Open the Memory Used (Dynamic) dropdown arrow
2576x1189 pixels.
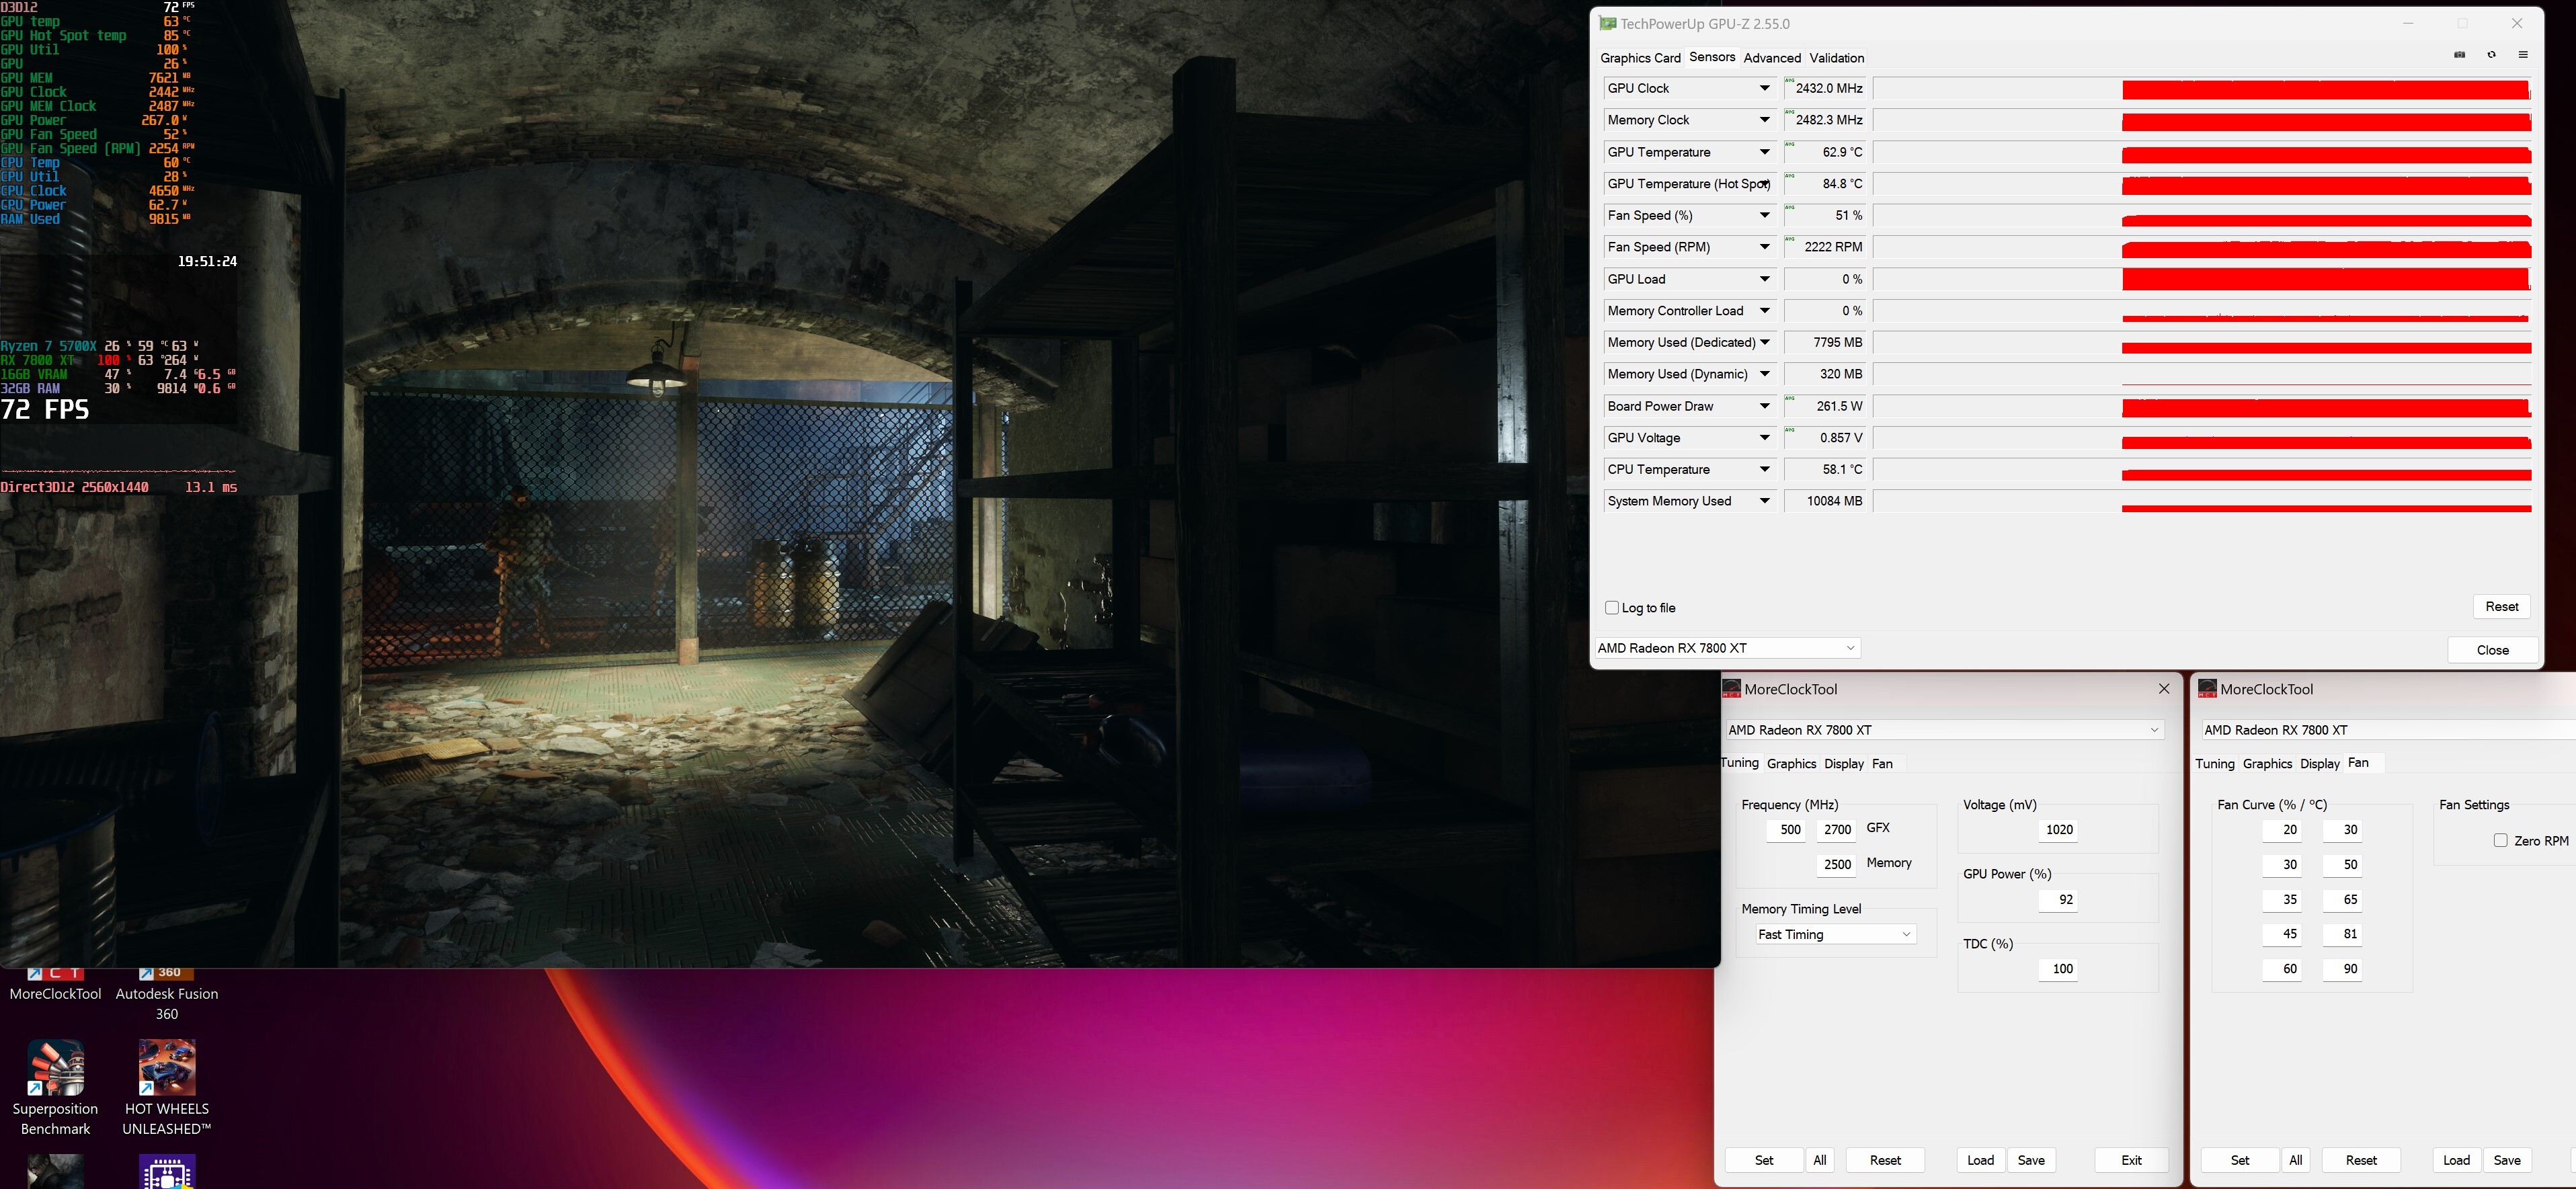pyautogui.click(x=1765, y=374)
